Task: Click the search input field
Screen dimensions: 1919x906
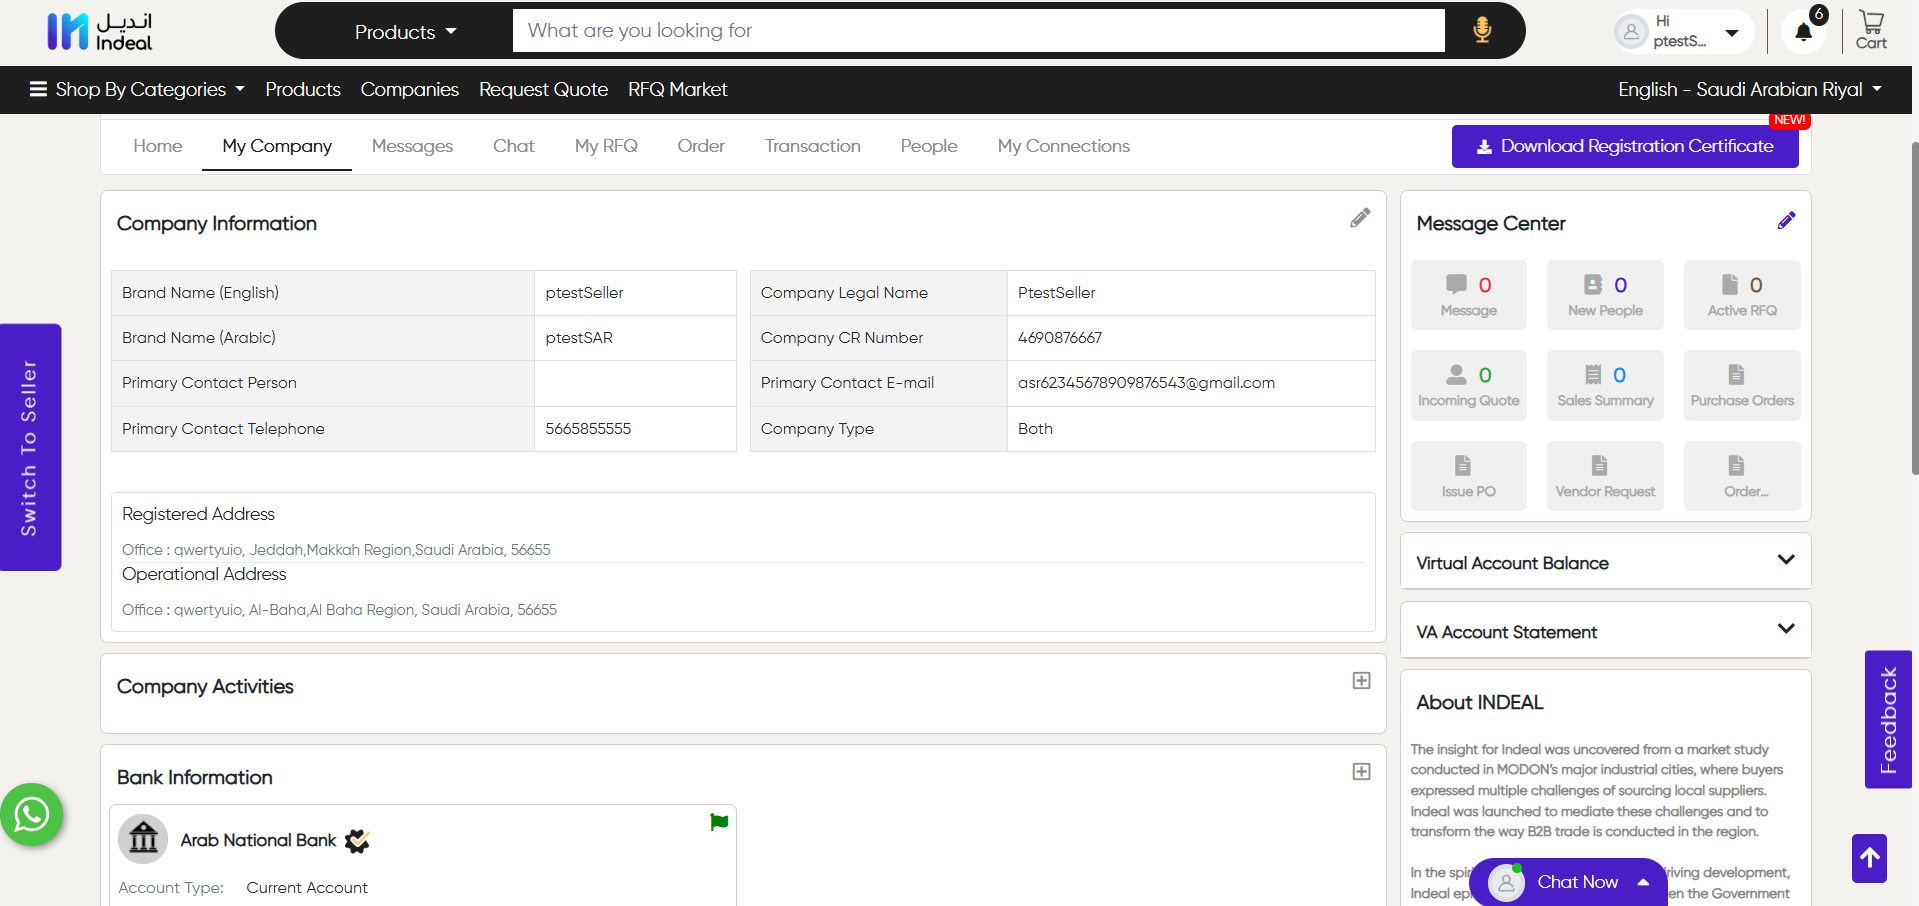Action: [978, 31]
